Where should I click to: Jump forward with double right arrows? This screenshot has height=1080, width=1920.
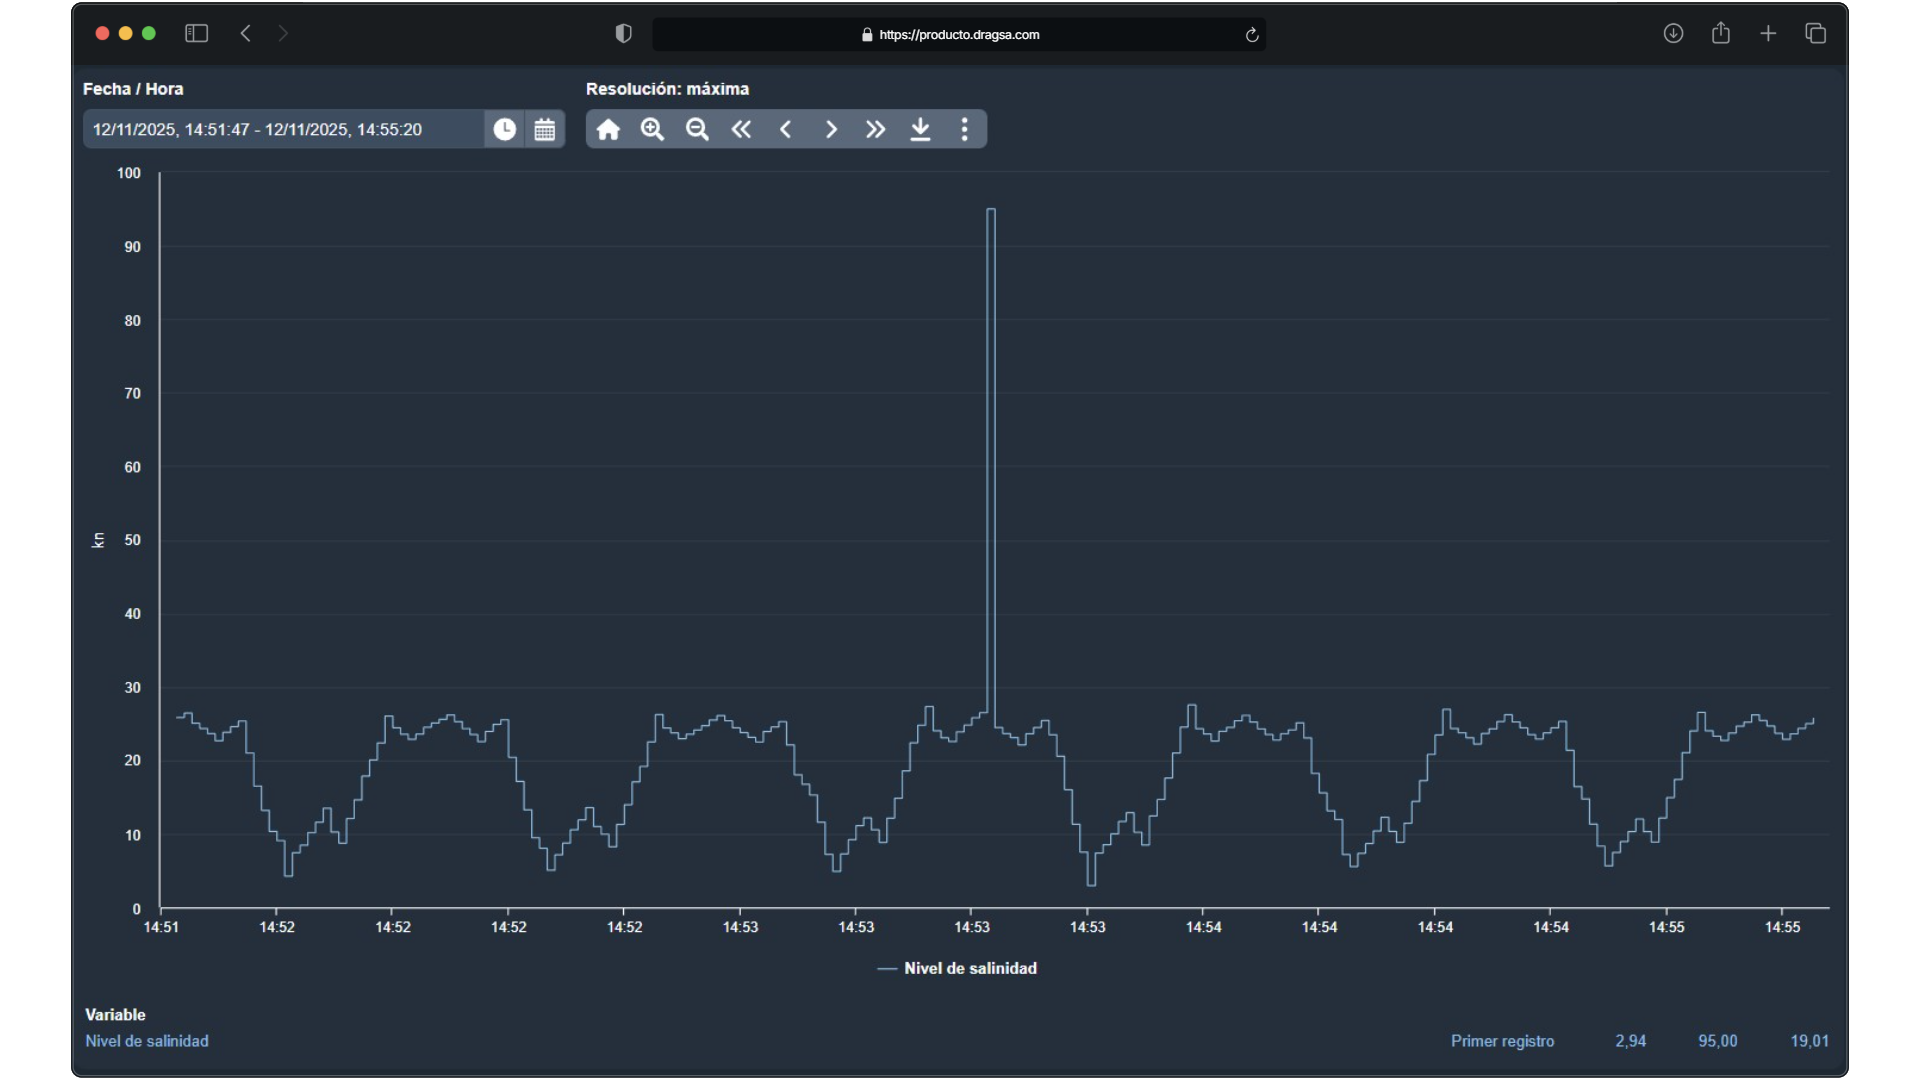click(x=876, y=130)
